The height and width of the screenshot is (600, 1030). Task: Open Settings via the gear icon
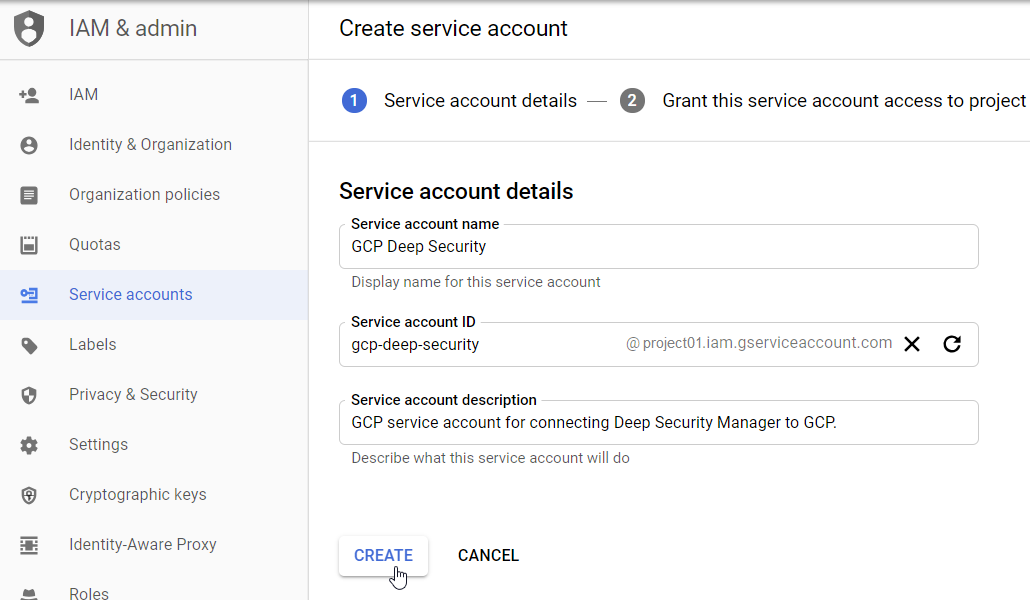click(x=29, y=444)
